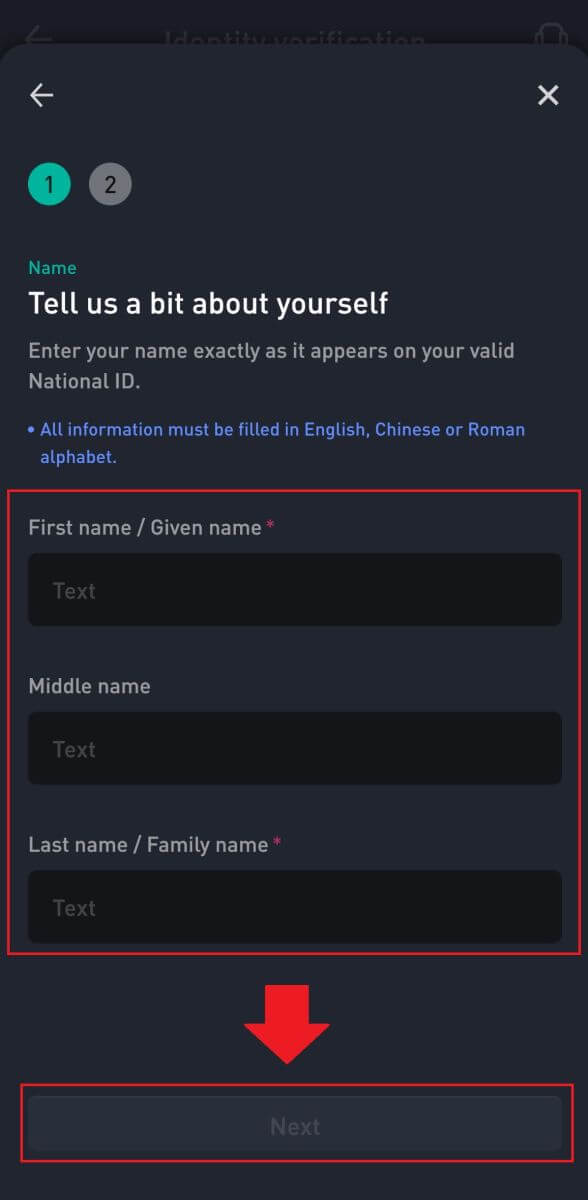This screenshot has height=1200, width=588.
Task: Select step 2 in the progress indicator
Action: pos(110,184)
